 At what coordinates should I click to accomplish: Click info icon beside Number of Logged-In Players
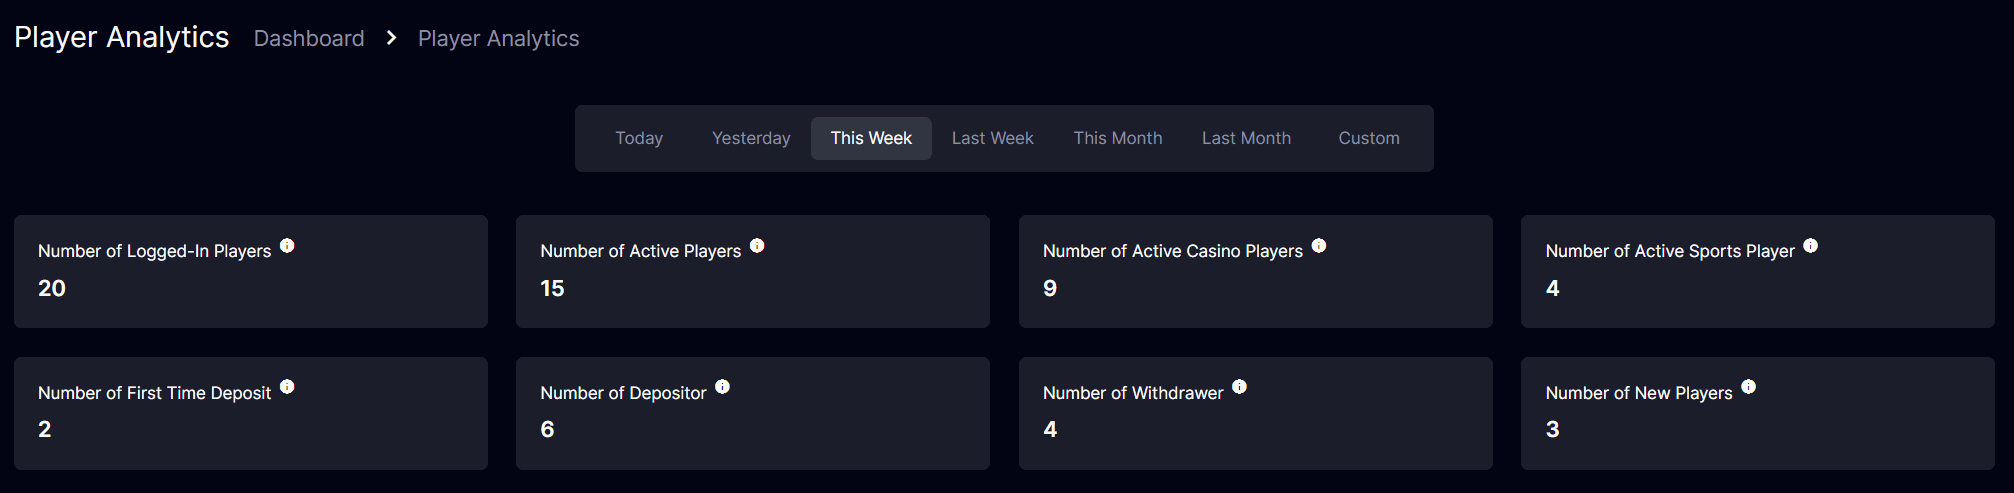point(287,246)
